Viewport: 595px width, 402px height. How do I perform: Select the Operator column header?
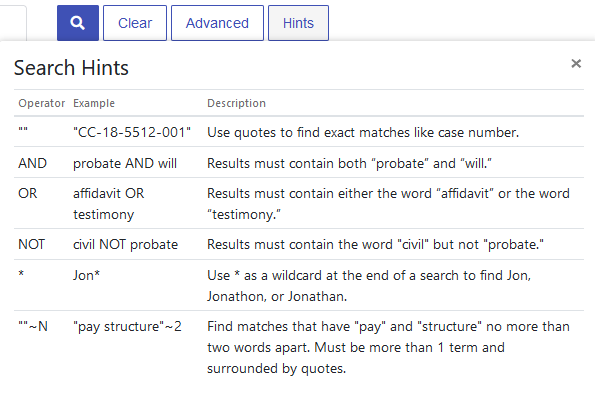pyautogui.click(x=42, y=103)
